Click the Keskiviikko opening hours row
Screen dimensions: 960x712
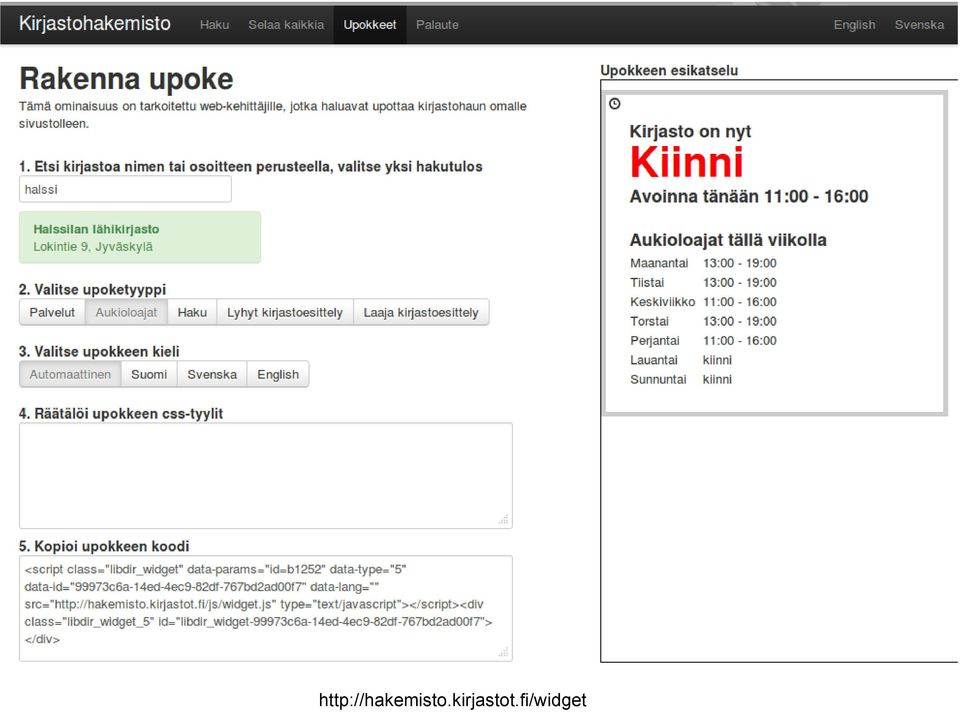point(703,302)
